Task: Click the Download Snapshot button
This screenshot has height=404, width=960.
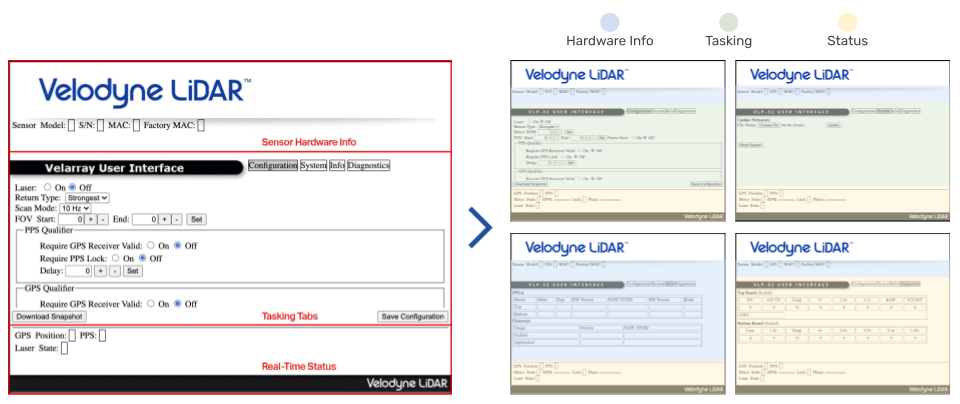Action: 49,316
